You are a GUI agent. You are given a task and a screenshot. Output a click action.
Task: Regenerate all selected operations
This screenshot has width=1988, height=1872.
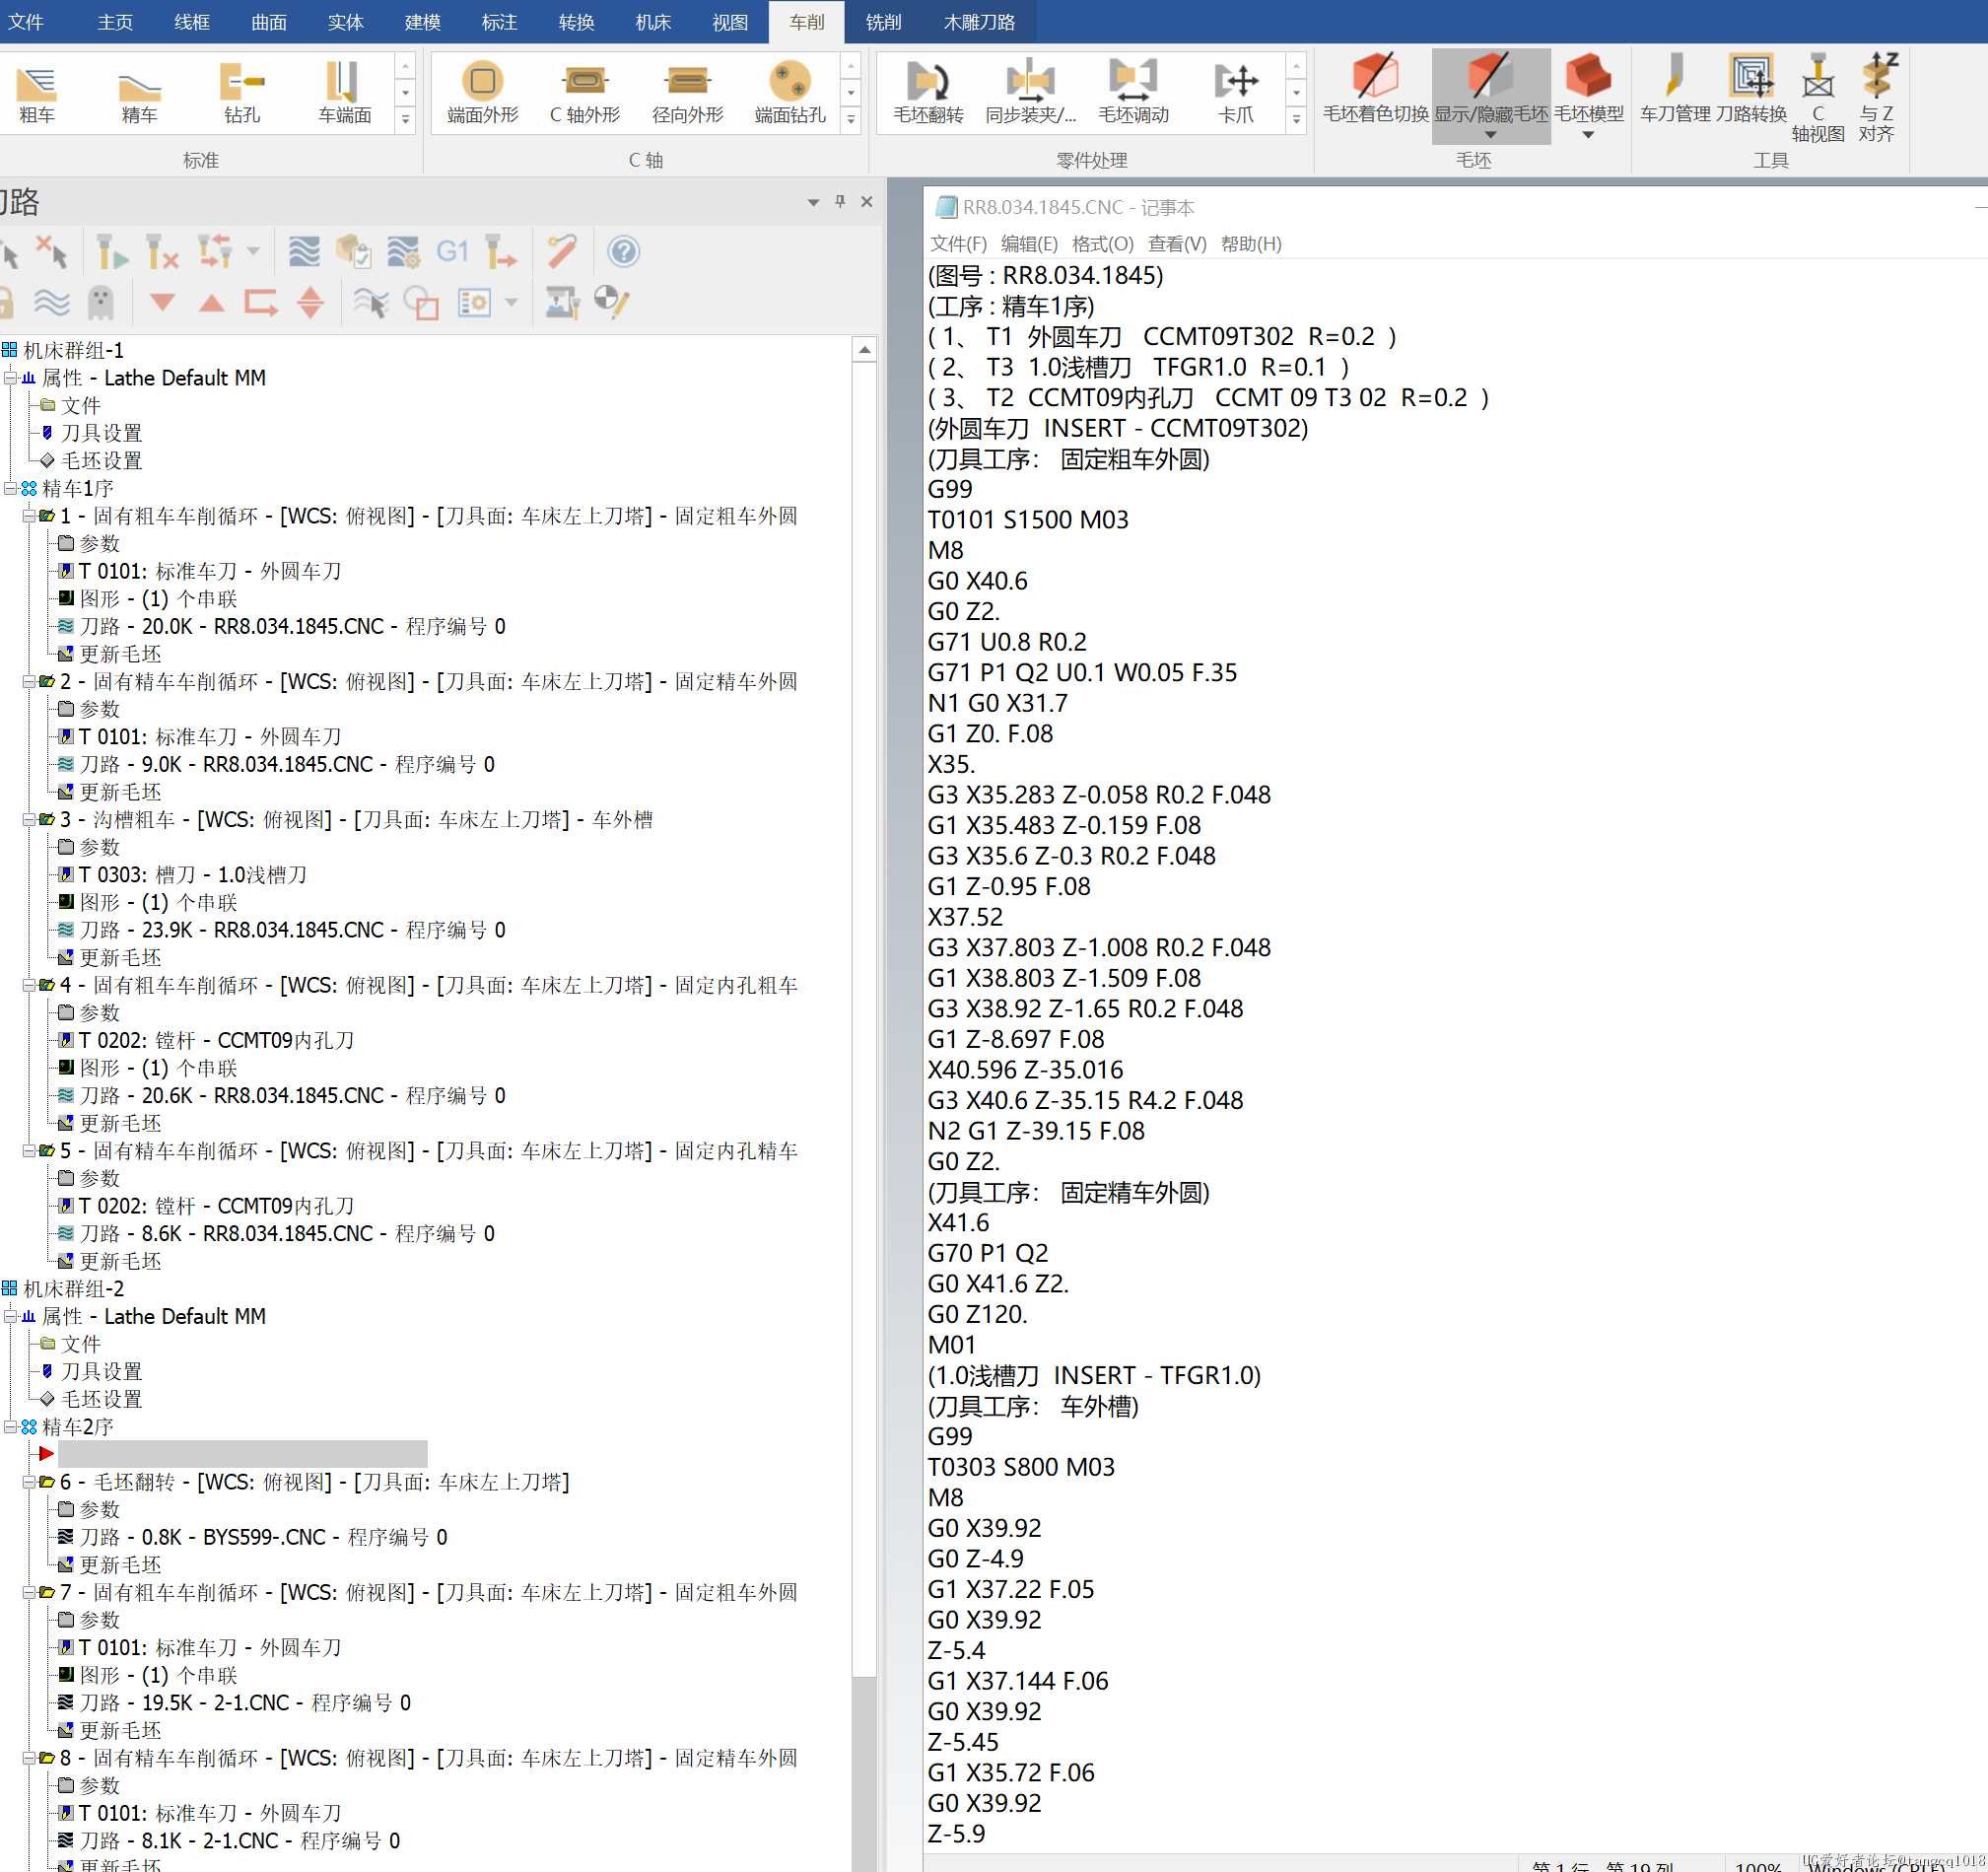coord(112,251)
